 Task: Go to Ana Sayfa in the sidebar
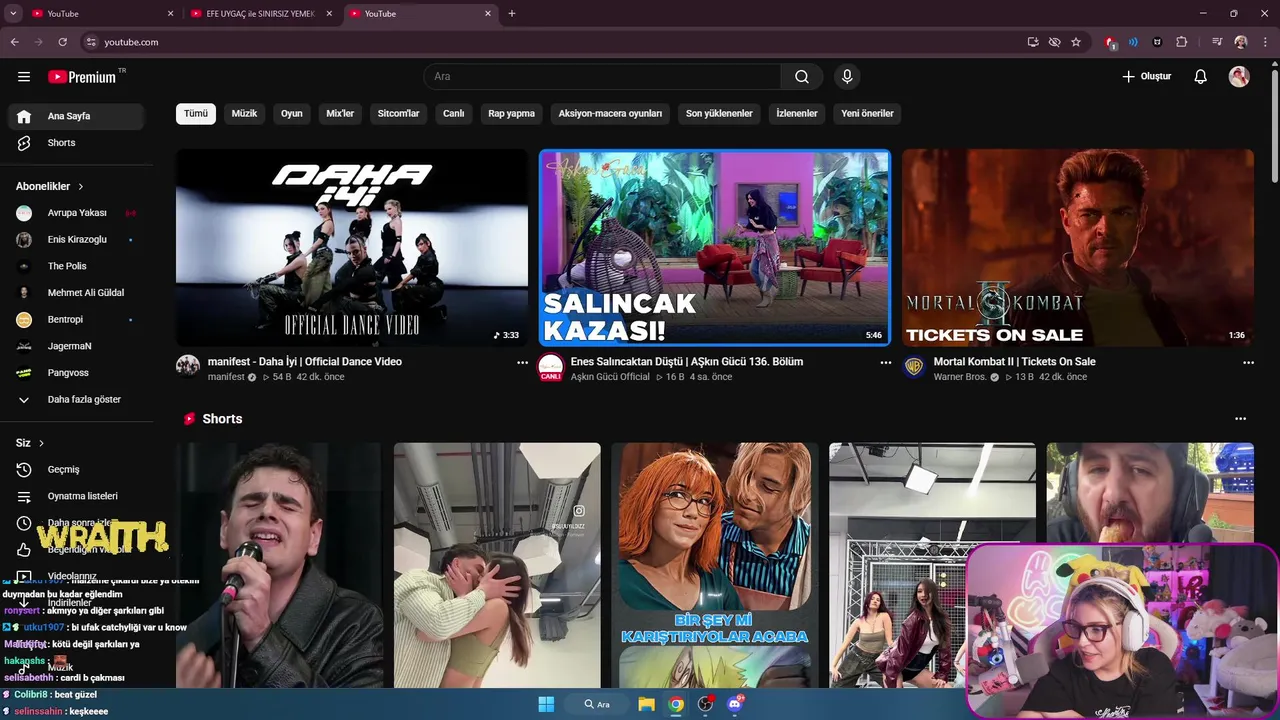pos(77,116)
